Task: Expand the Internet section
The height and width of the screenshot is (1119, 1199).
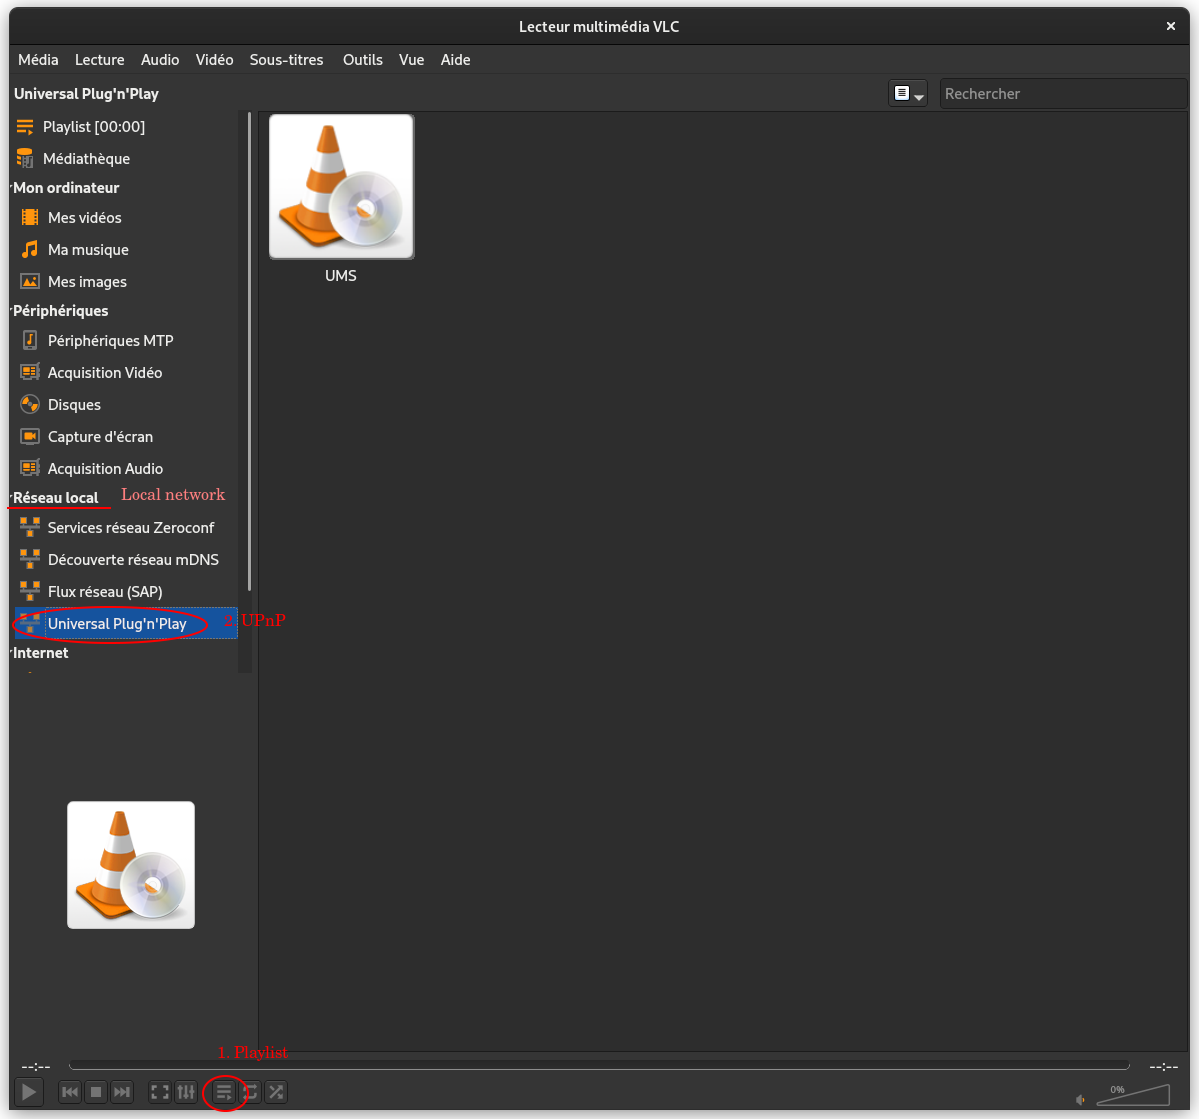Action: pyautogui.click(x=40, y=653)
